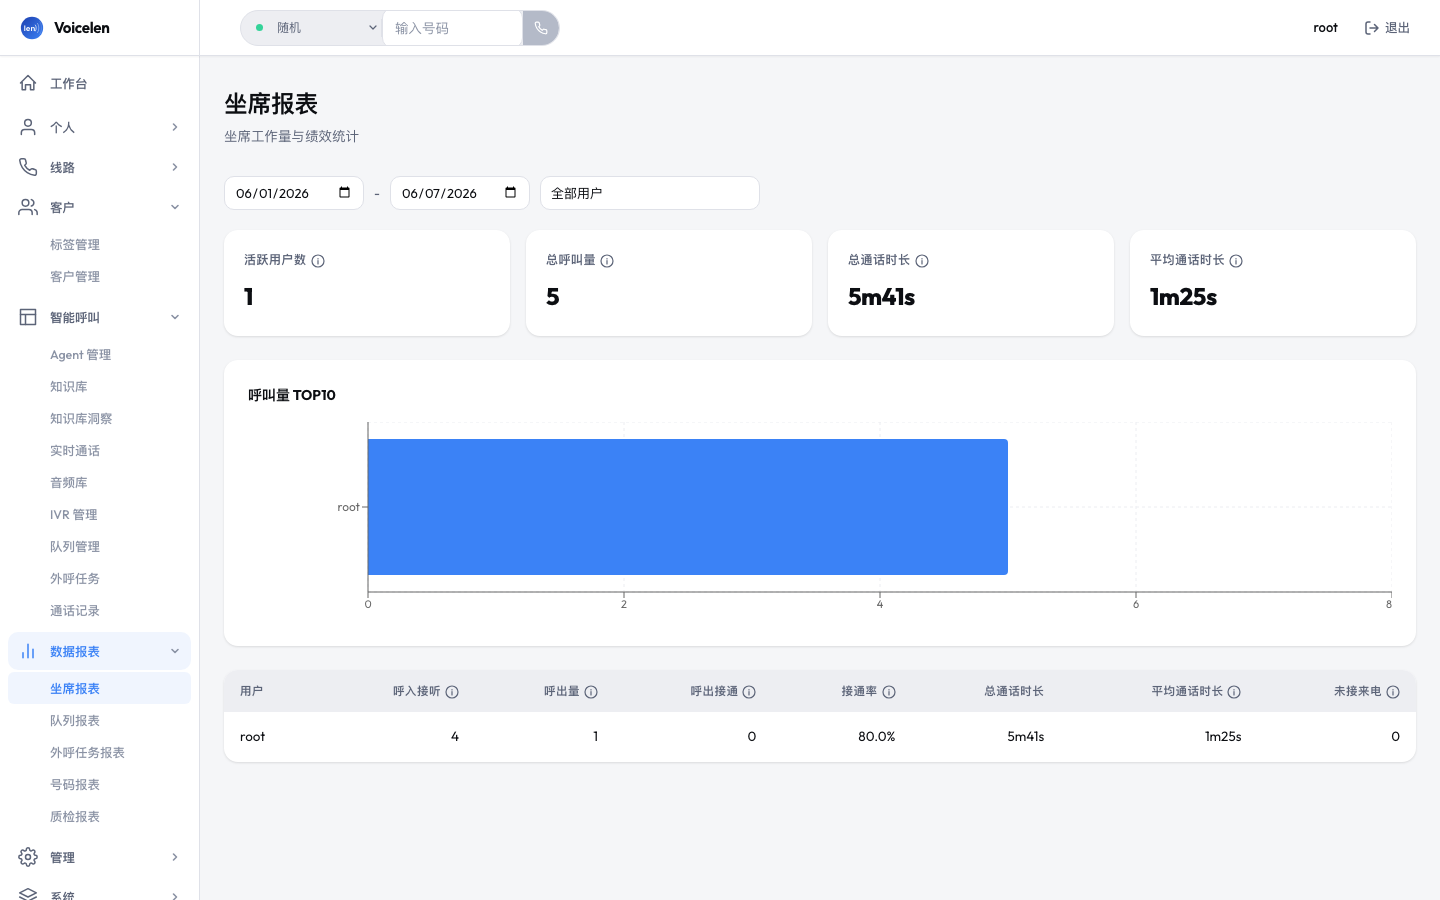Viewport: 1440px width, 900px height.
Task: Click the 客户 users icon
Action: coord(28,207)
